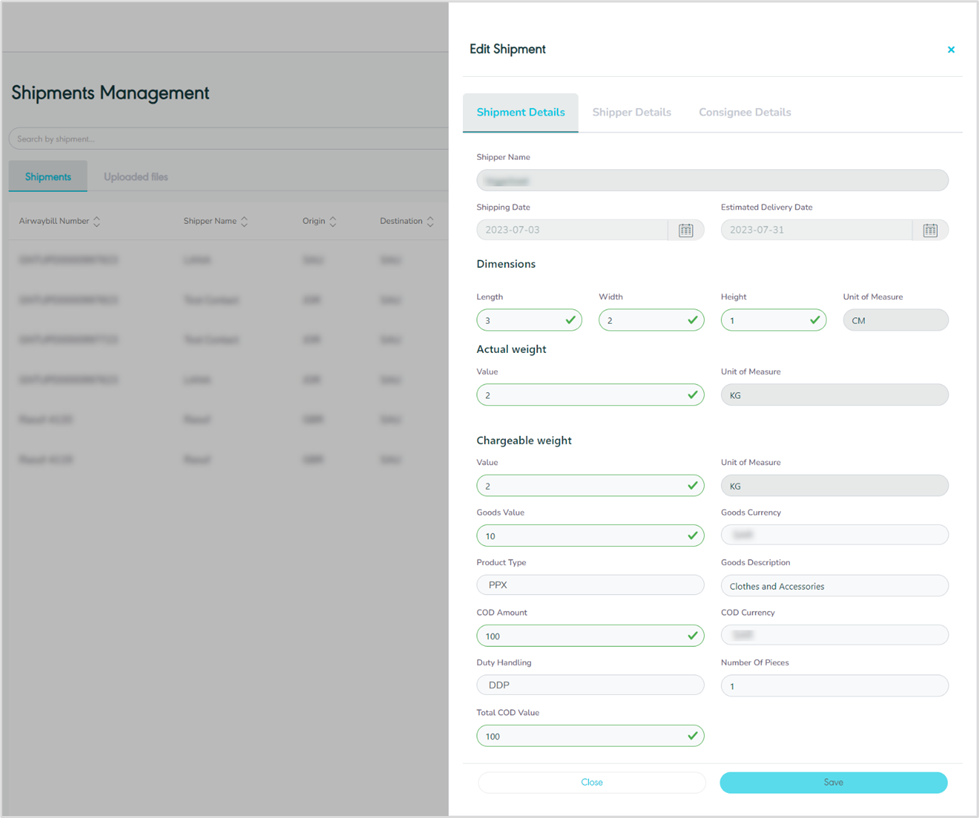Viewport: 979px width, 818px height.
Task: Open the Product Type PPX field
Action: (590, 585)
